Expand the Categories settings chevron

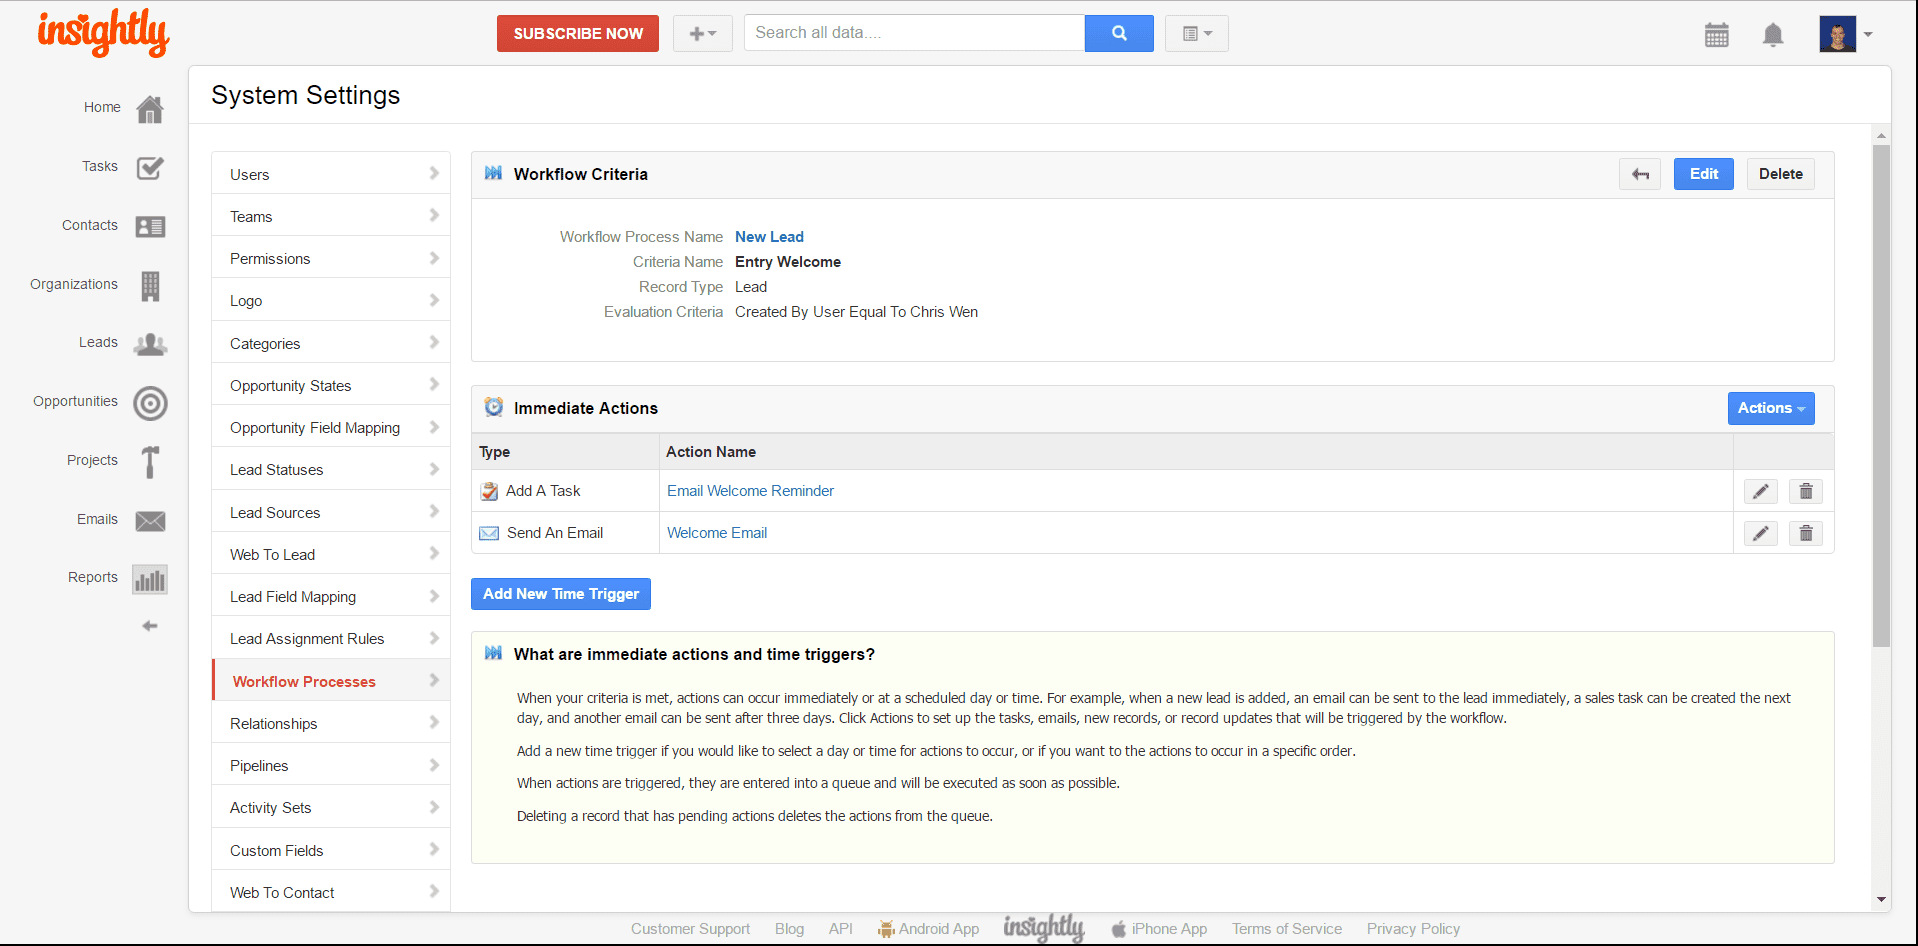[x=434, y=342]
